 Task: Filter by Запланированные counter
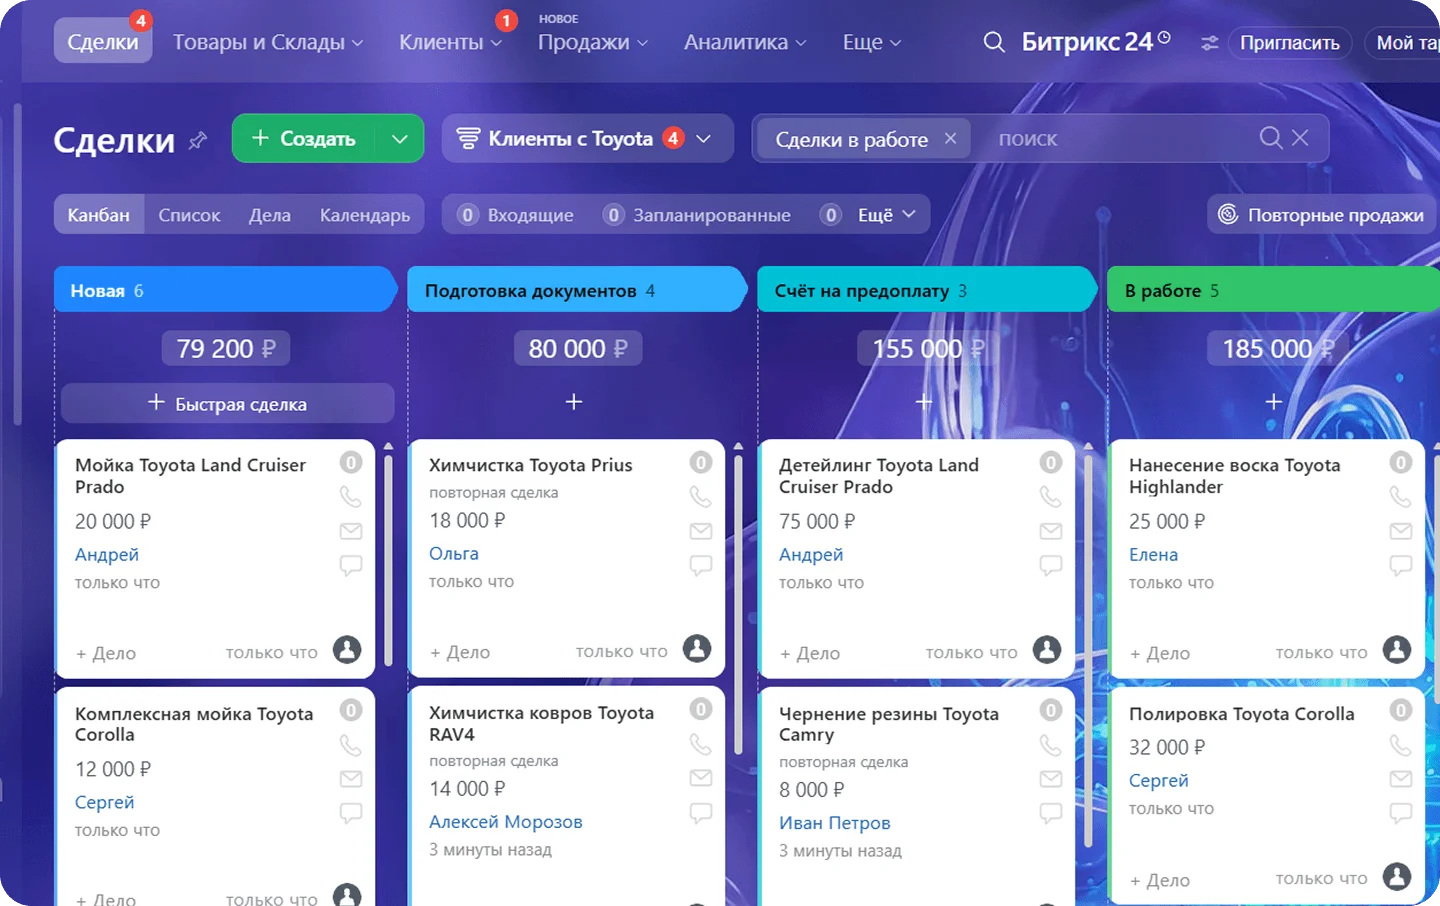tap(698, 215)
